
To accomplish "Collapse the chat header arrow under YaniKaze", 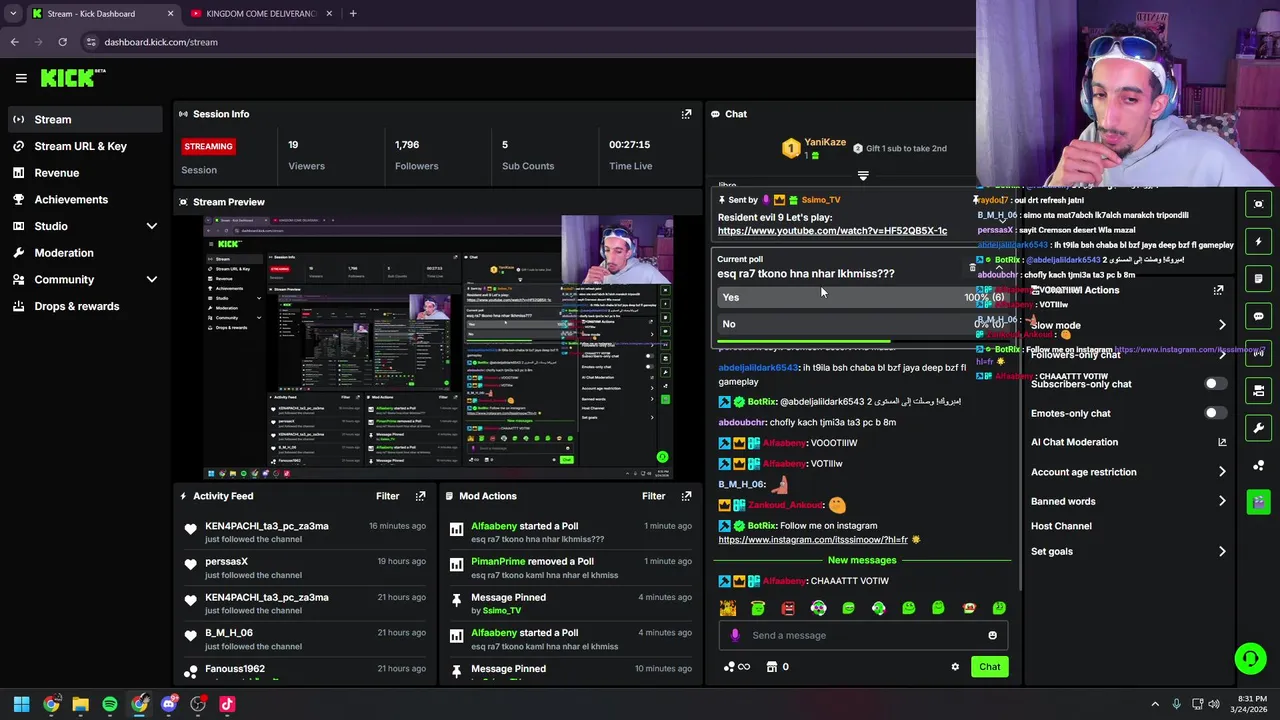I will 863,176.
